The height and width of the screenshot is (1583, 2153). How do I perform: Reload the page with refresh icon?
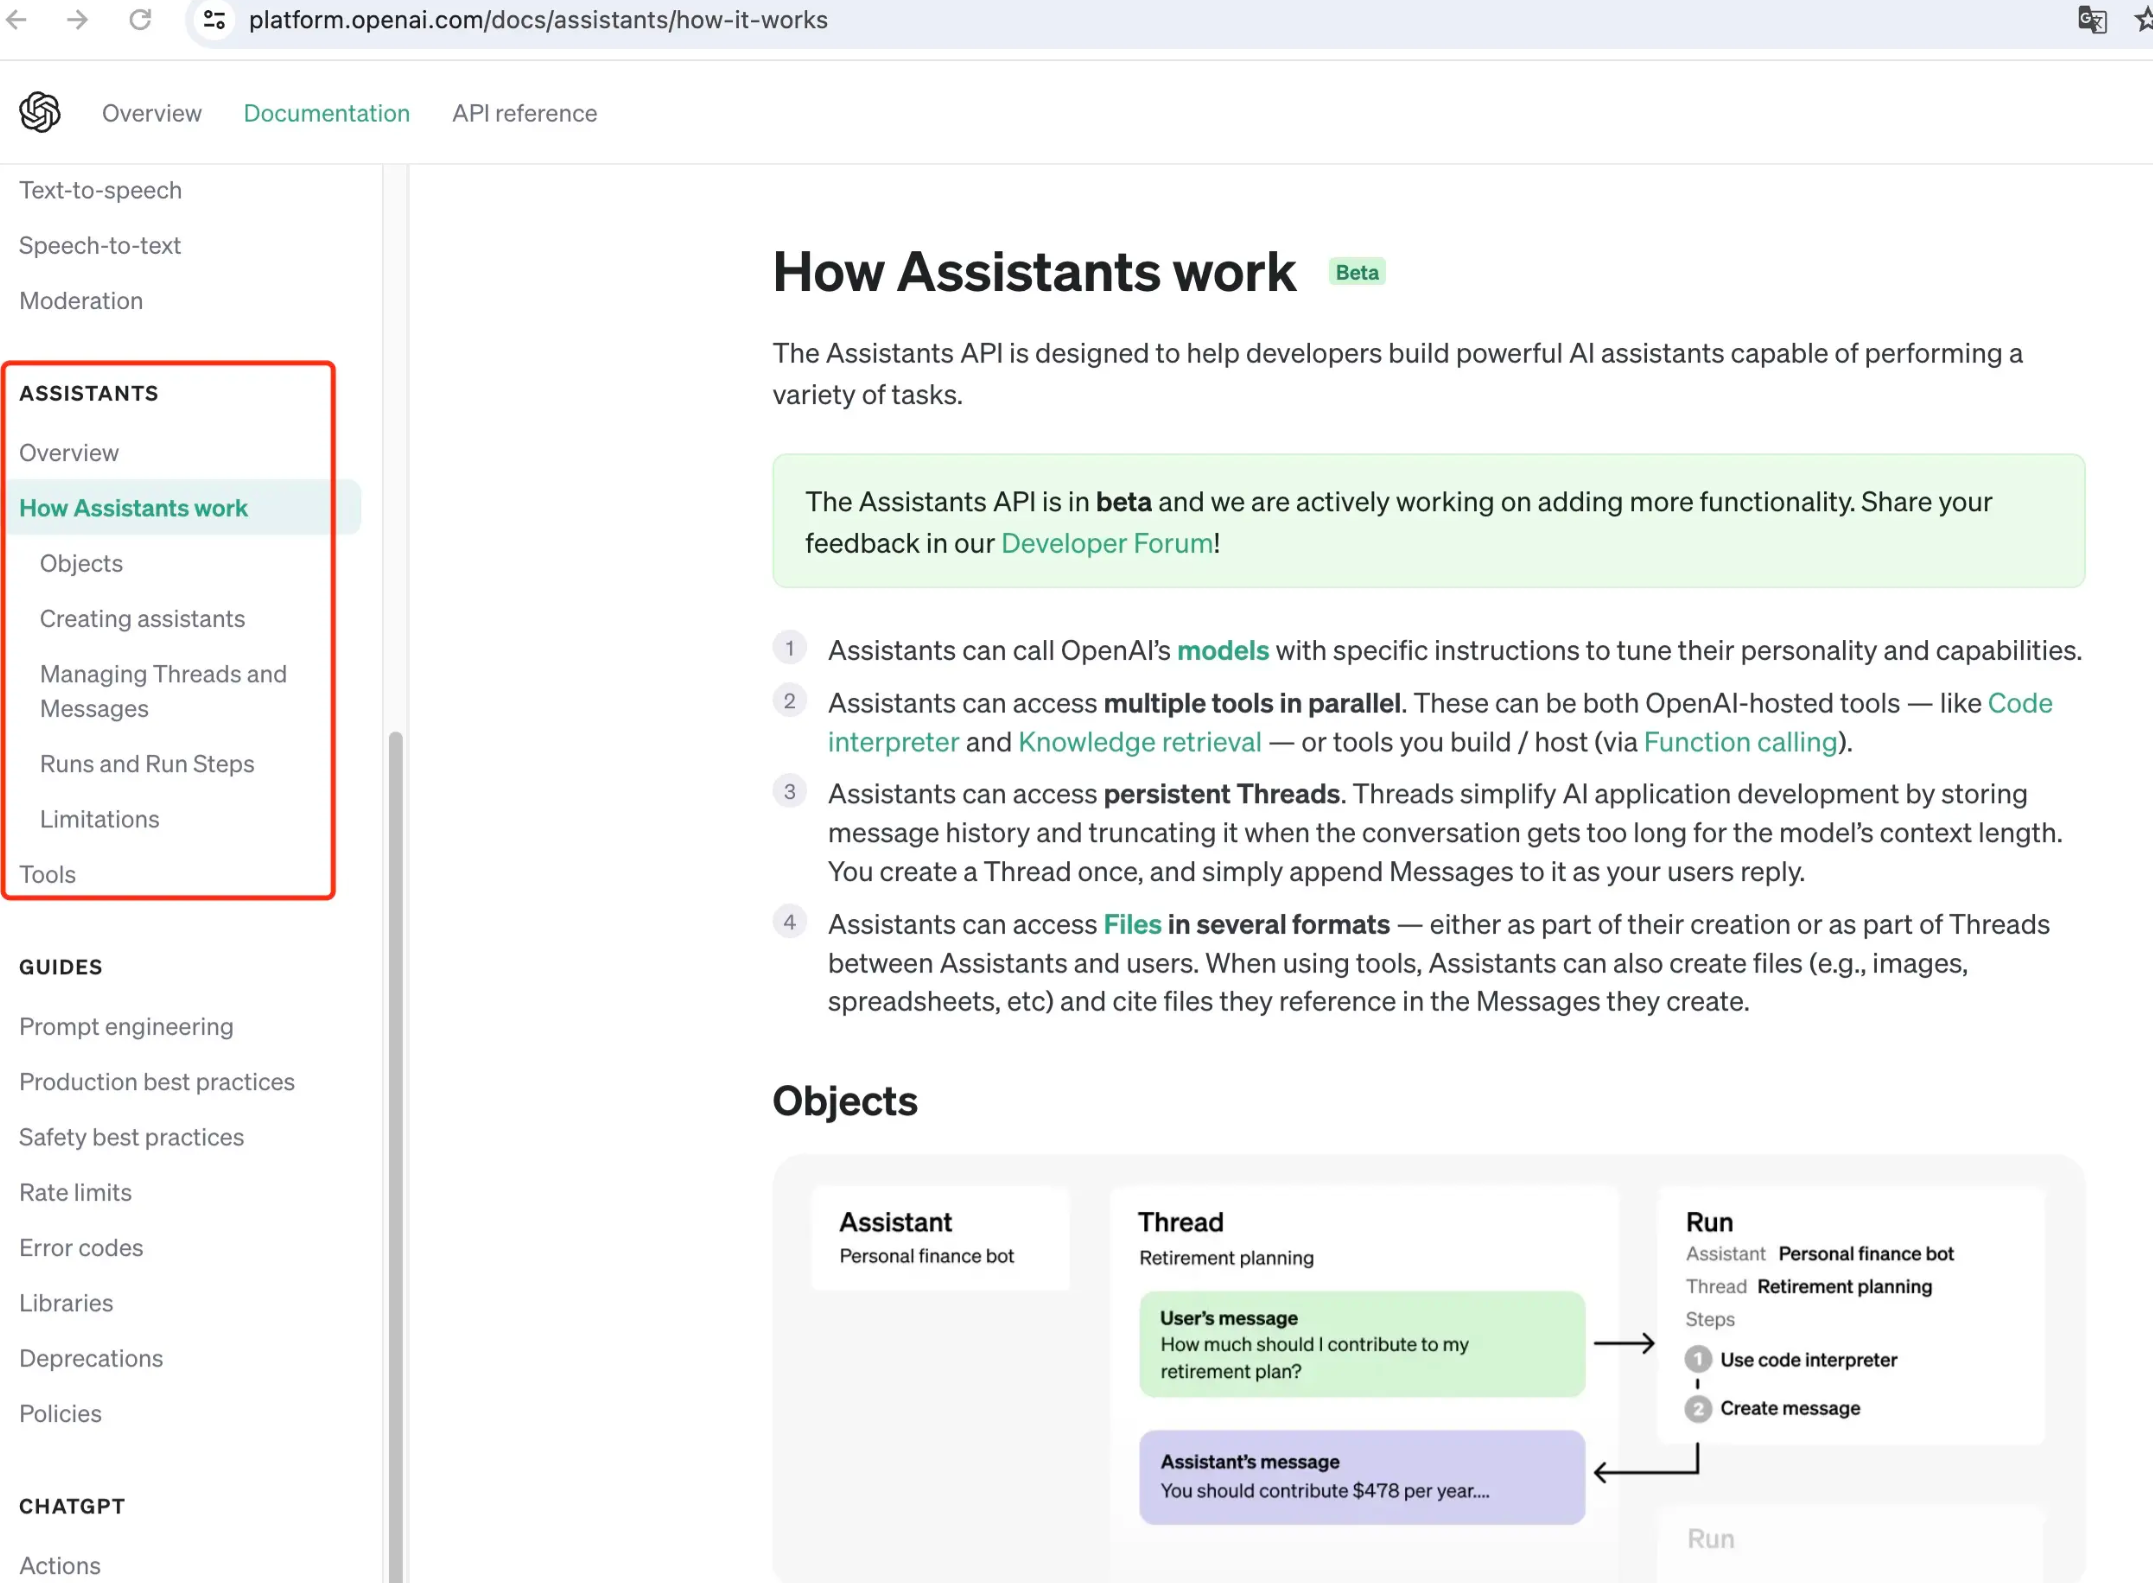(140, 20)
